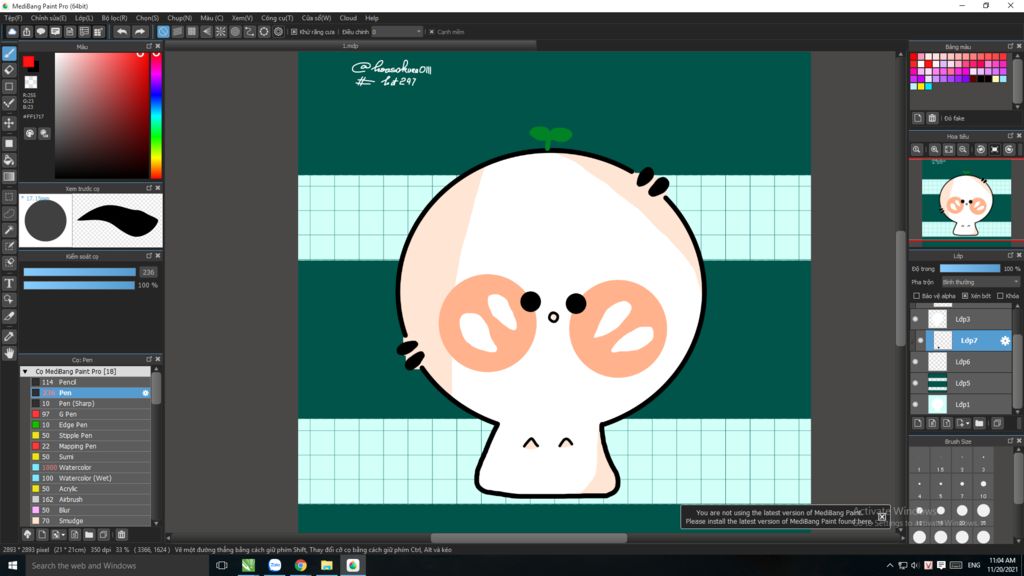
Task: Click the layer opacity Độ trong slider
Action: point(970,268)
